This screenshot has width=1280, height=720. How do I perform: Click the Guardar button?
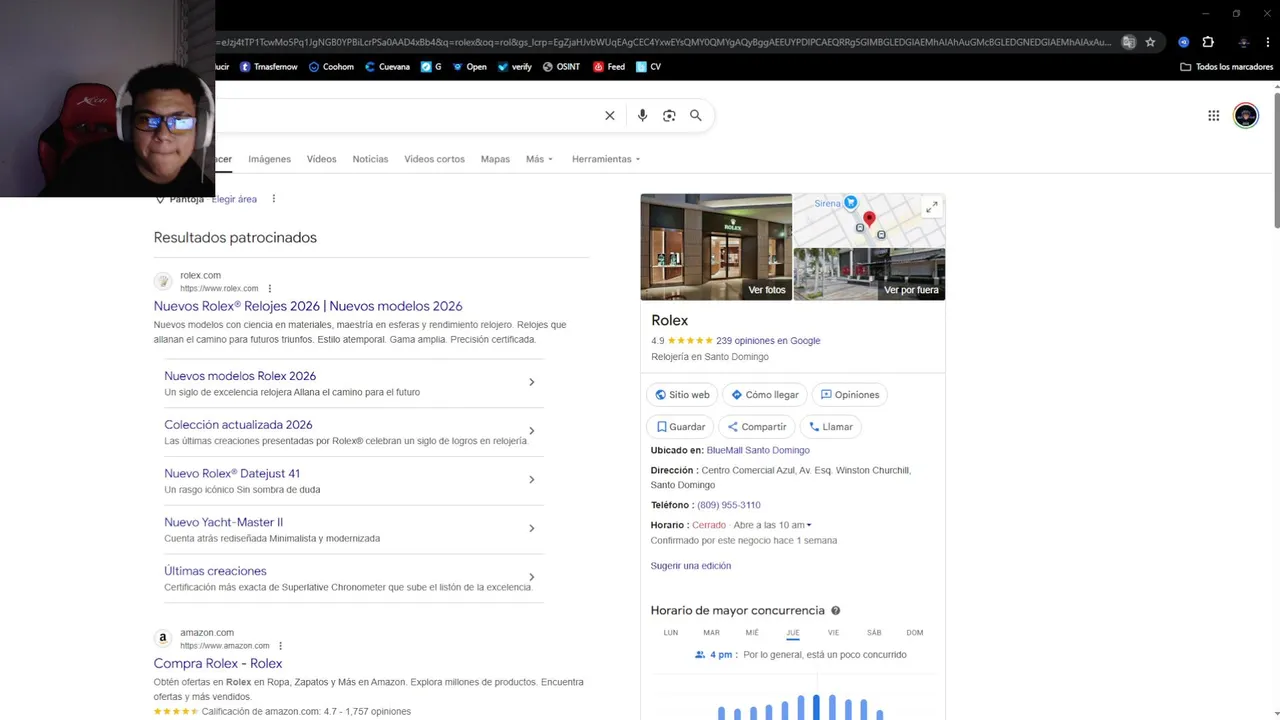680,427
